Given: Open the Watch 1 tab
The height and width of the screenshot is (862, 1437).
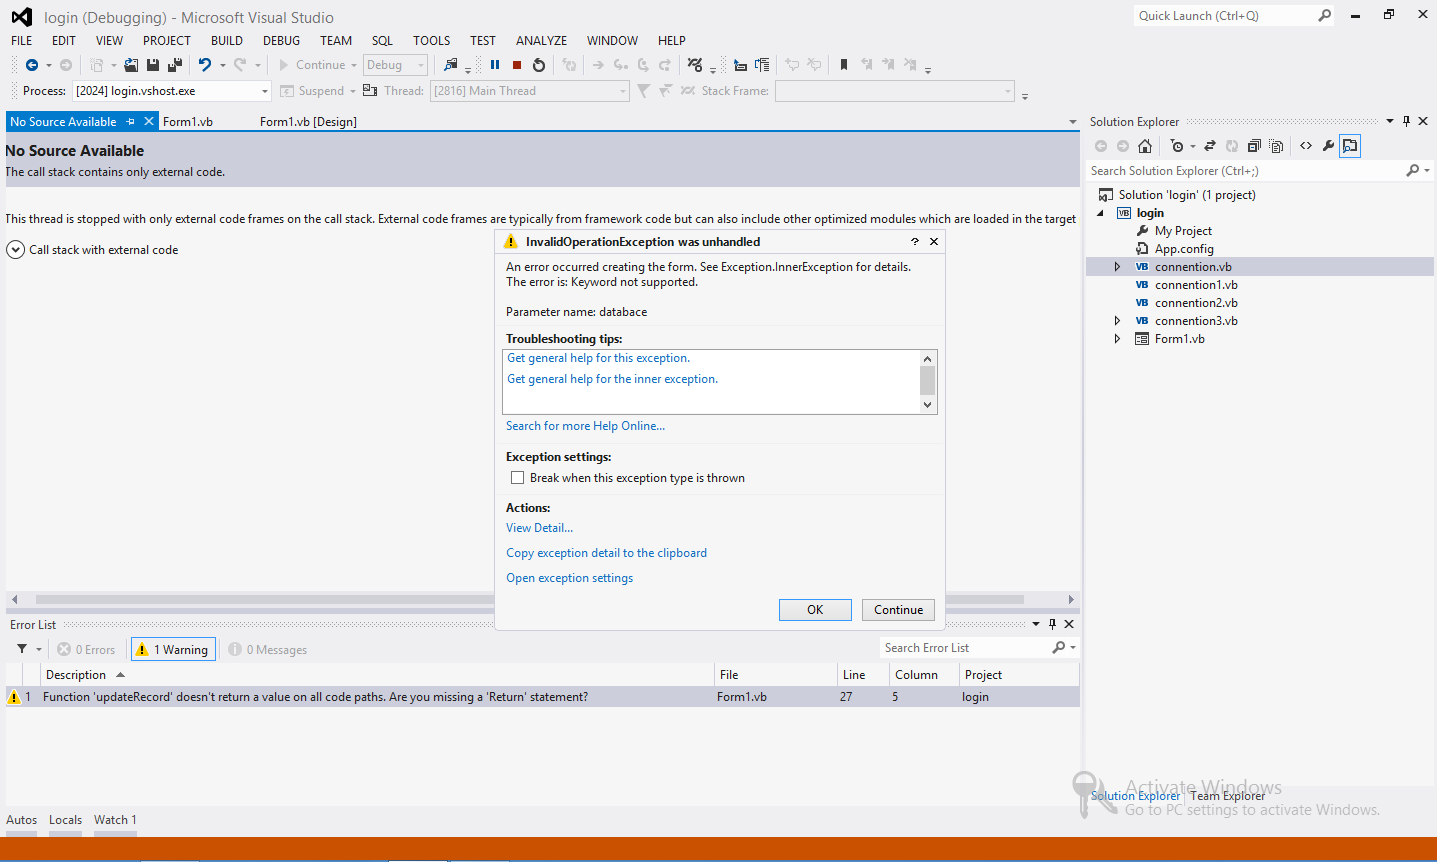Looking at the screenshot, I should 115,820.
